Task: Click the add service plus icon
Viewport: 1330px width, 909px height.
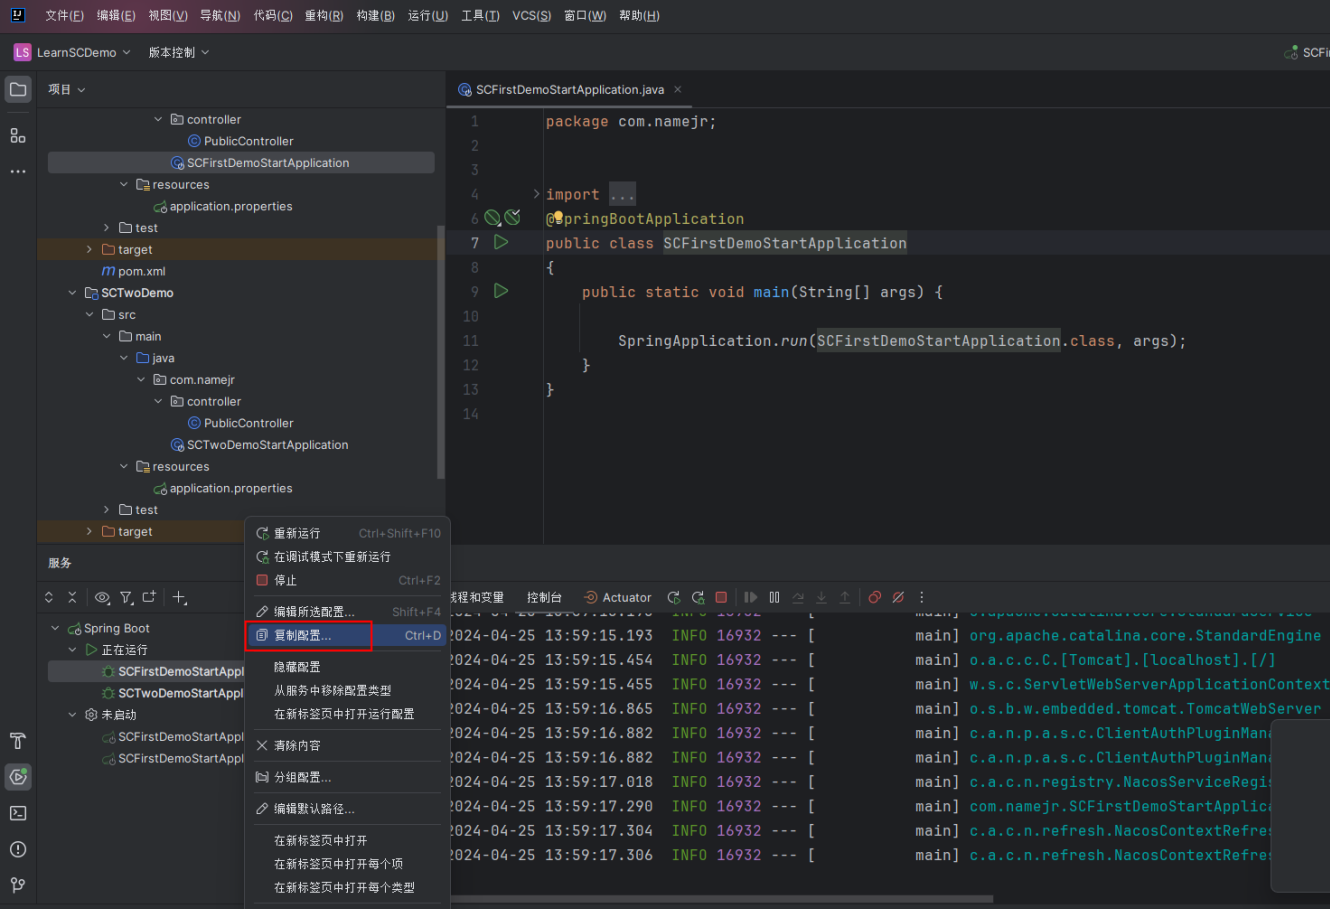Action: click(x=179, y=597)
